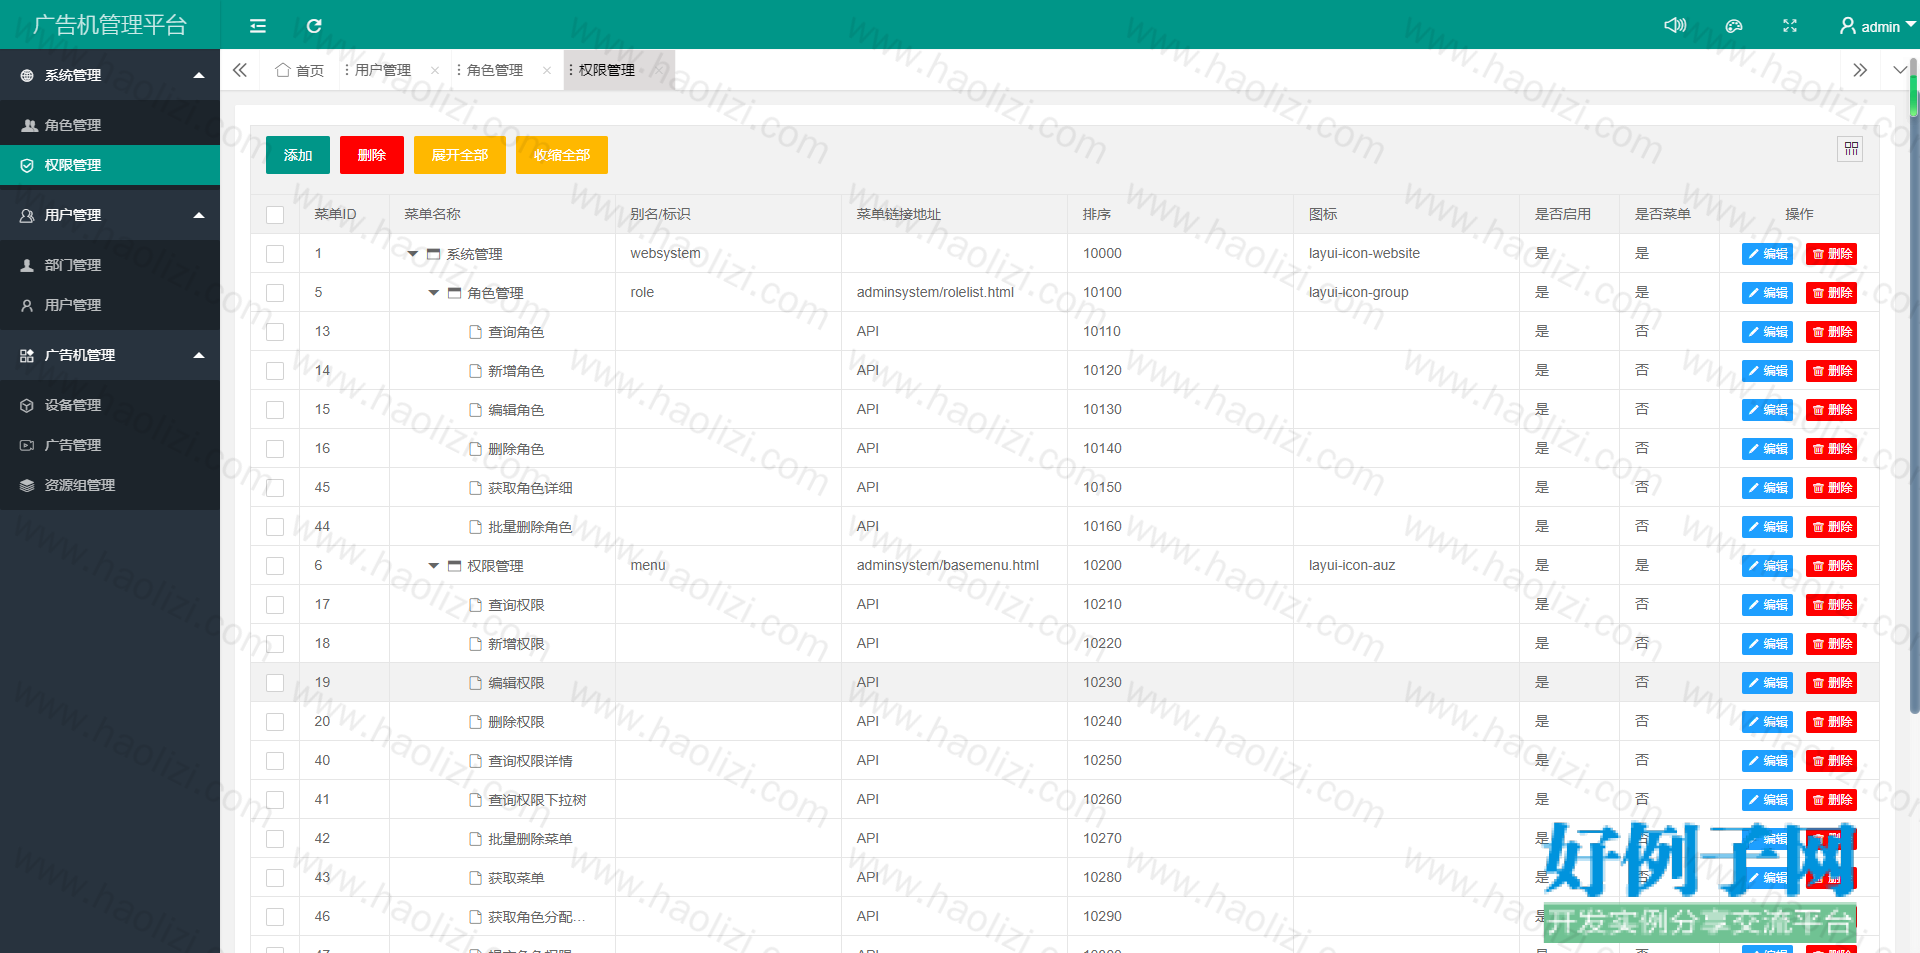This screenshot has width=1920, height=953.
Task: Collapse the 权限管理 tree row arrow
Action: pos(434,566)
